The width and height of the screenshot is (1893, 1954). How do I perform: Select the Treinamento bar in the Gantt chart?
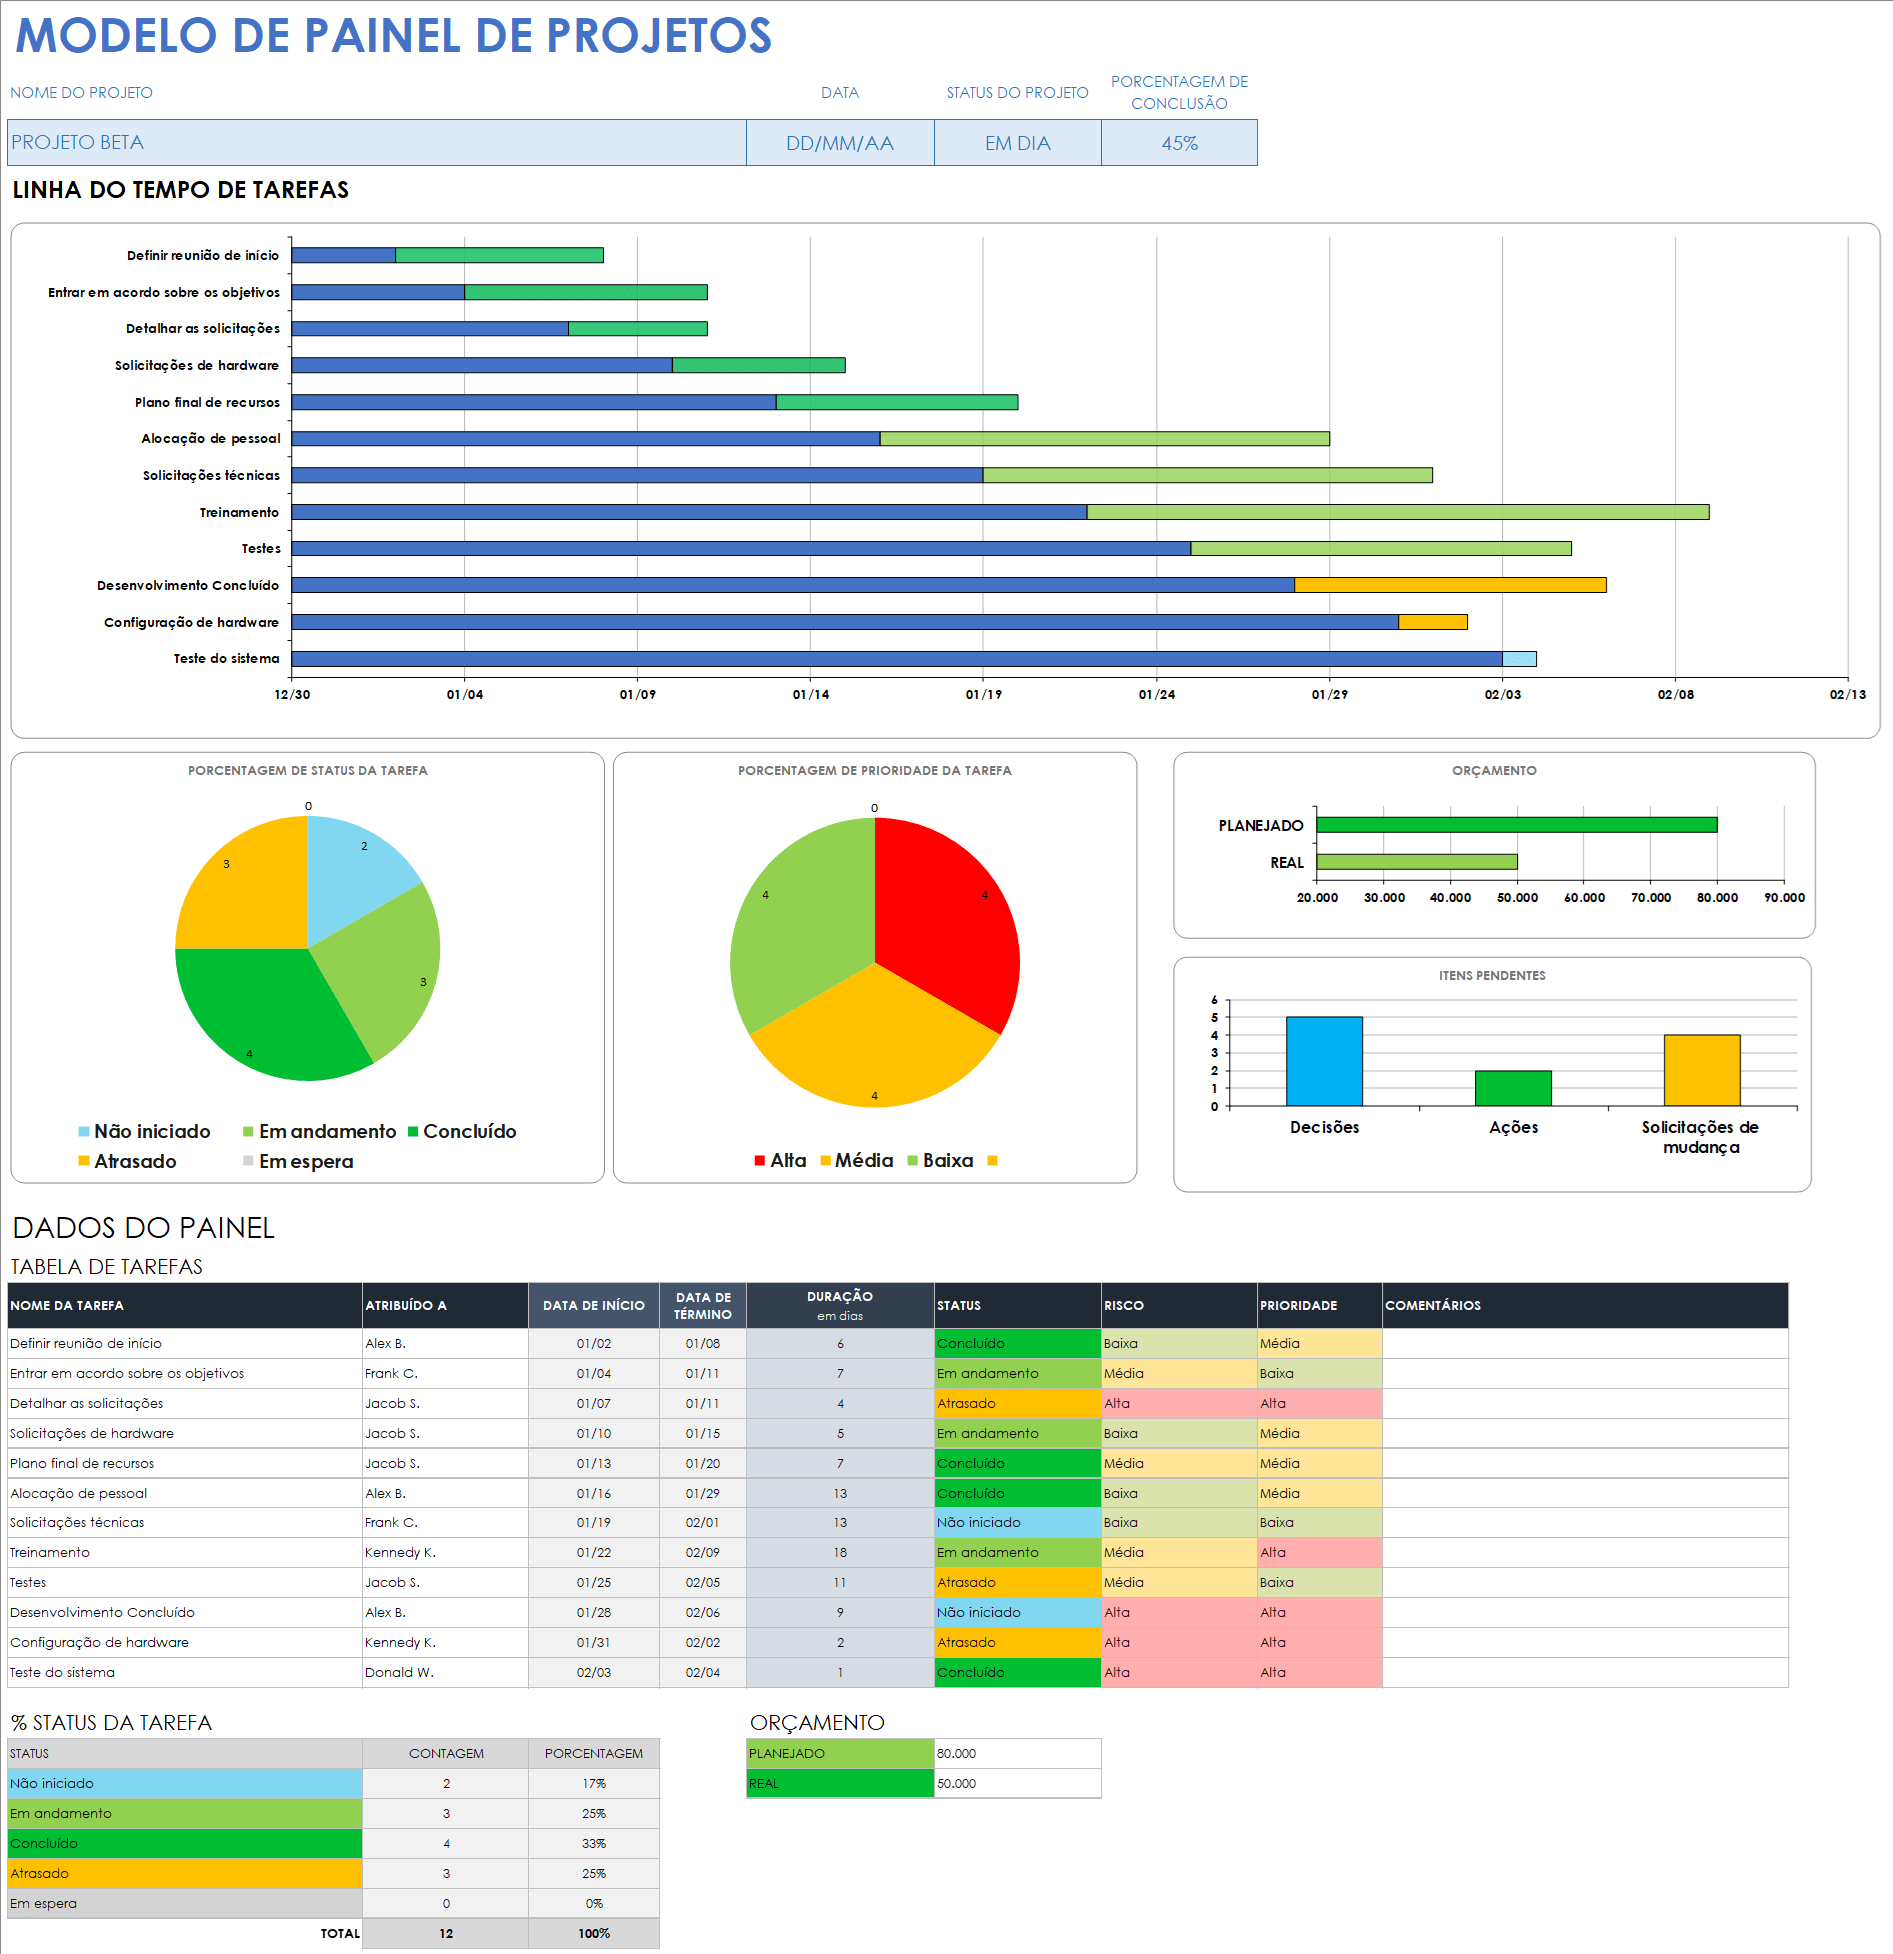(x=1000, y=512)
